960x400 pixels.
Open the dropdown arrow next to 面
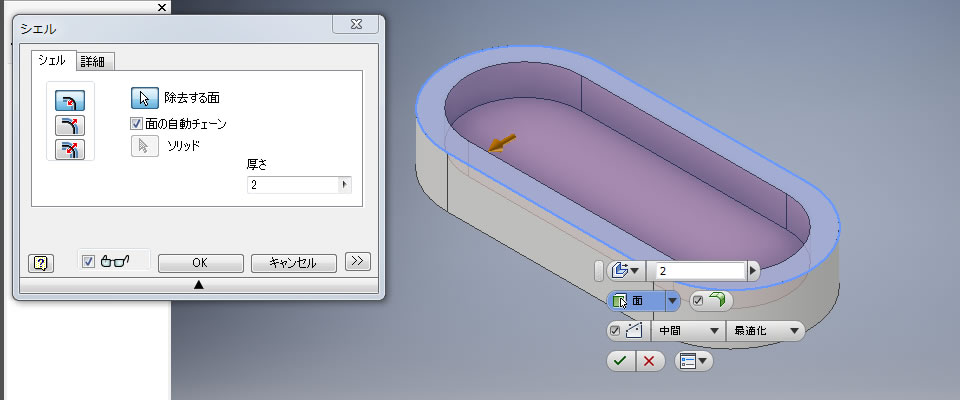pyautogui.click(x=673, y=301)
